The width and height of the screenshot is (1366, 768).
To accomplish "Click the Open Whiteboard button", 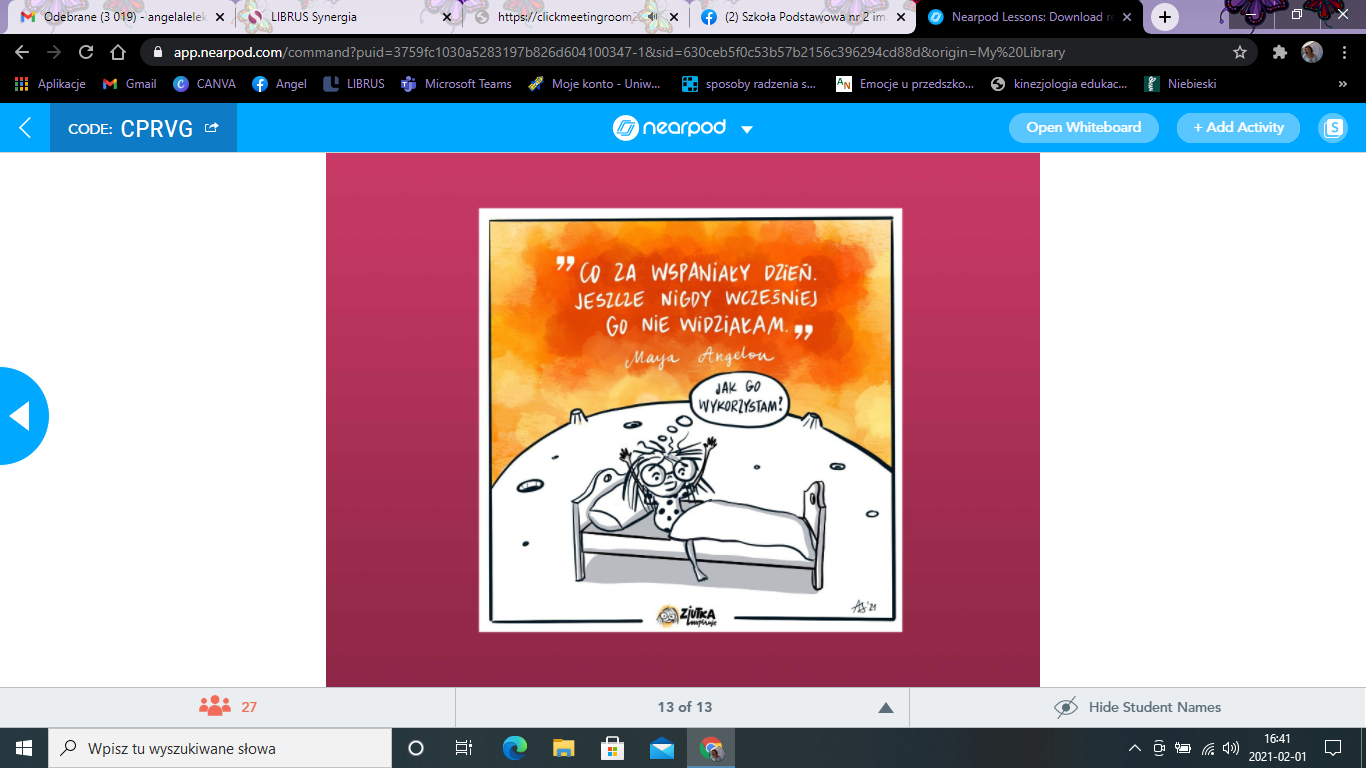I will (x=1083, y=128).
